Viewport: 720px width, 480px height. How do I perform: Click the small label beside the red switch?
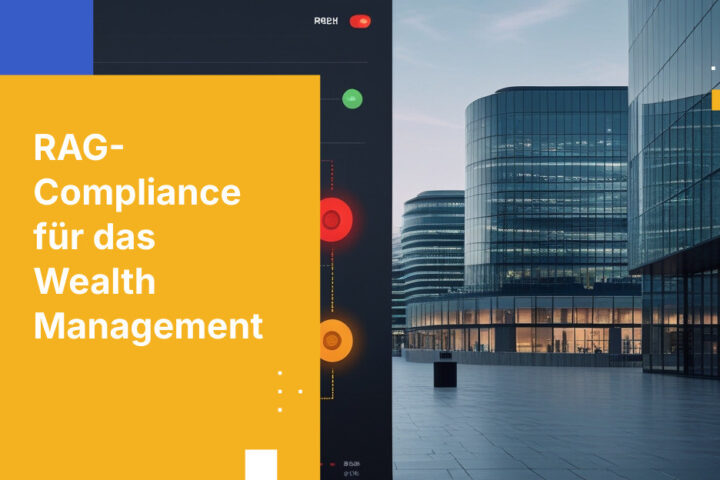pyautogui.click(x=325, y=21)
